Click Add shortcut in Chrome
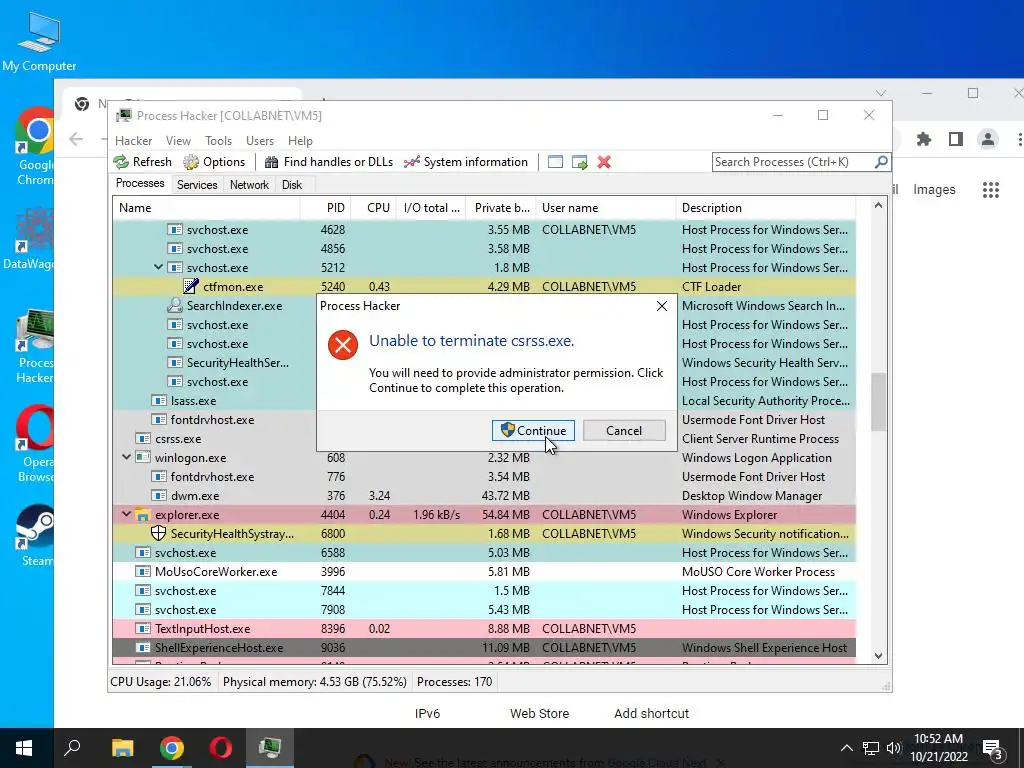The width and height of the screenshot is (1024, 768). click(651, 713)
